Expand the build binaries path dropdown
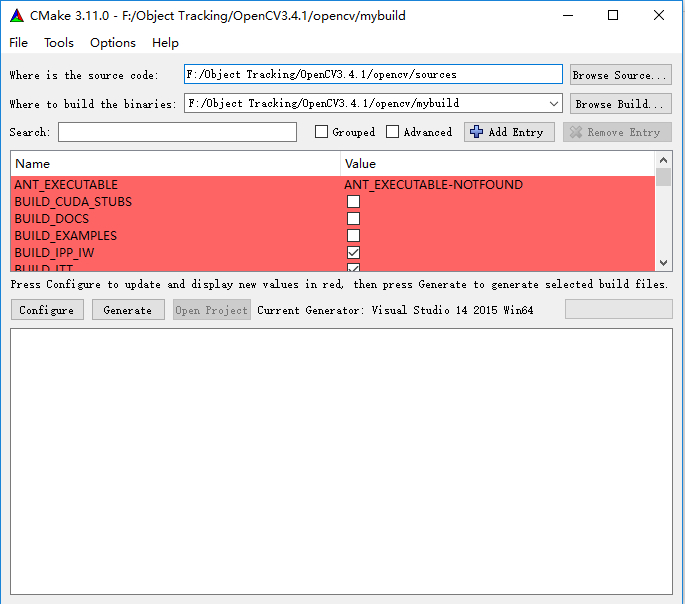The image size is (685, 604). tap(554, 104)
